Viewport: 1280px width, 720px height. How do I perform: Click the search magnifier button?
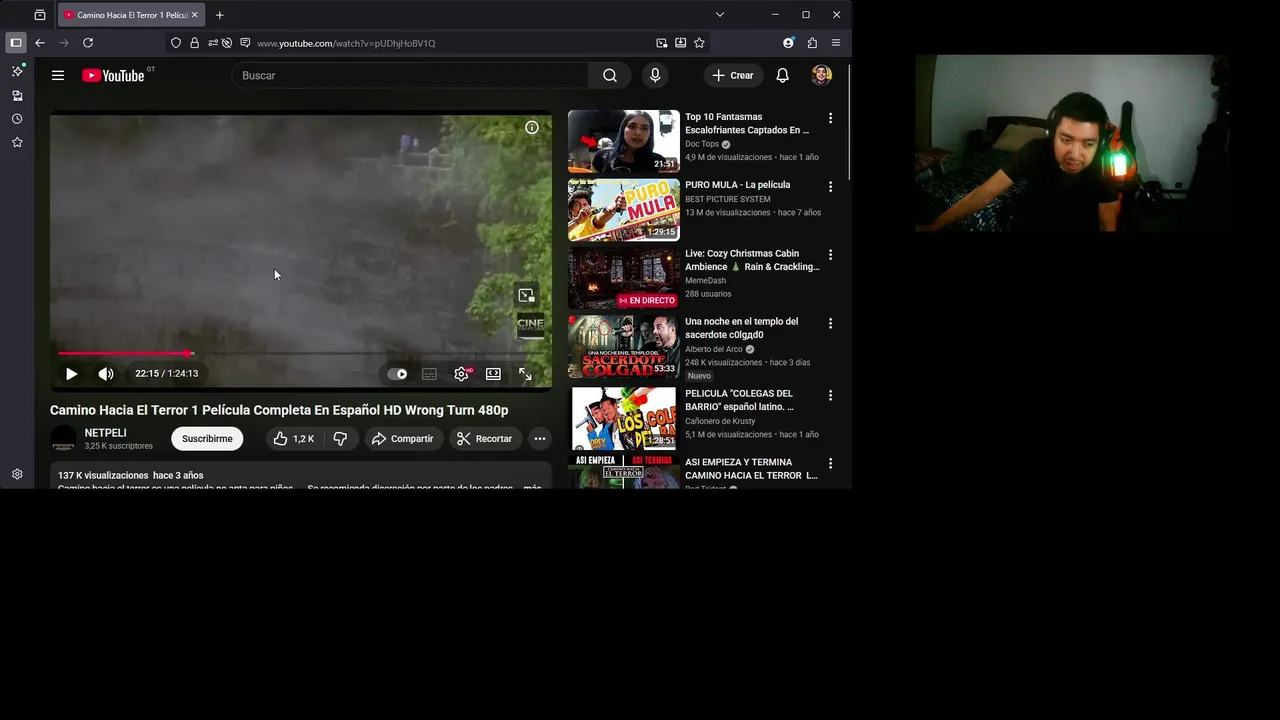610,75
